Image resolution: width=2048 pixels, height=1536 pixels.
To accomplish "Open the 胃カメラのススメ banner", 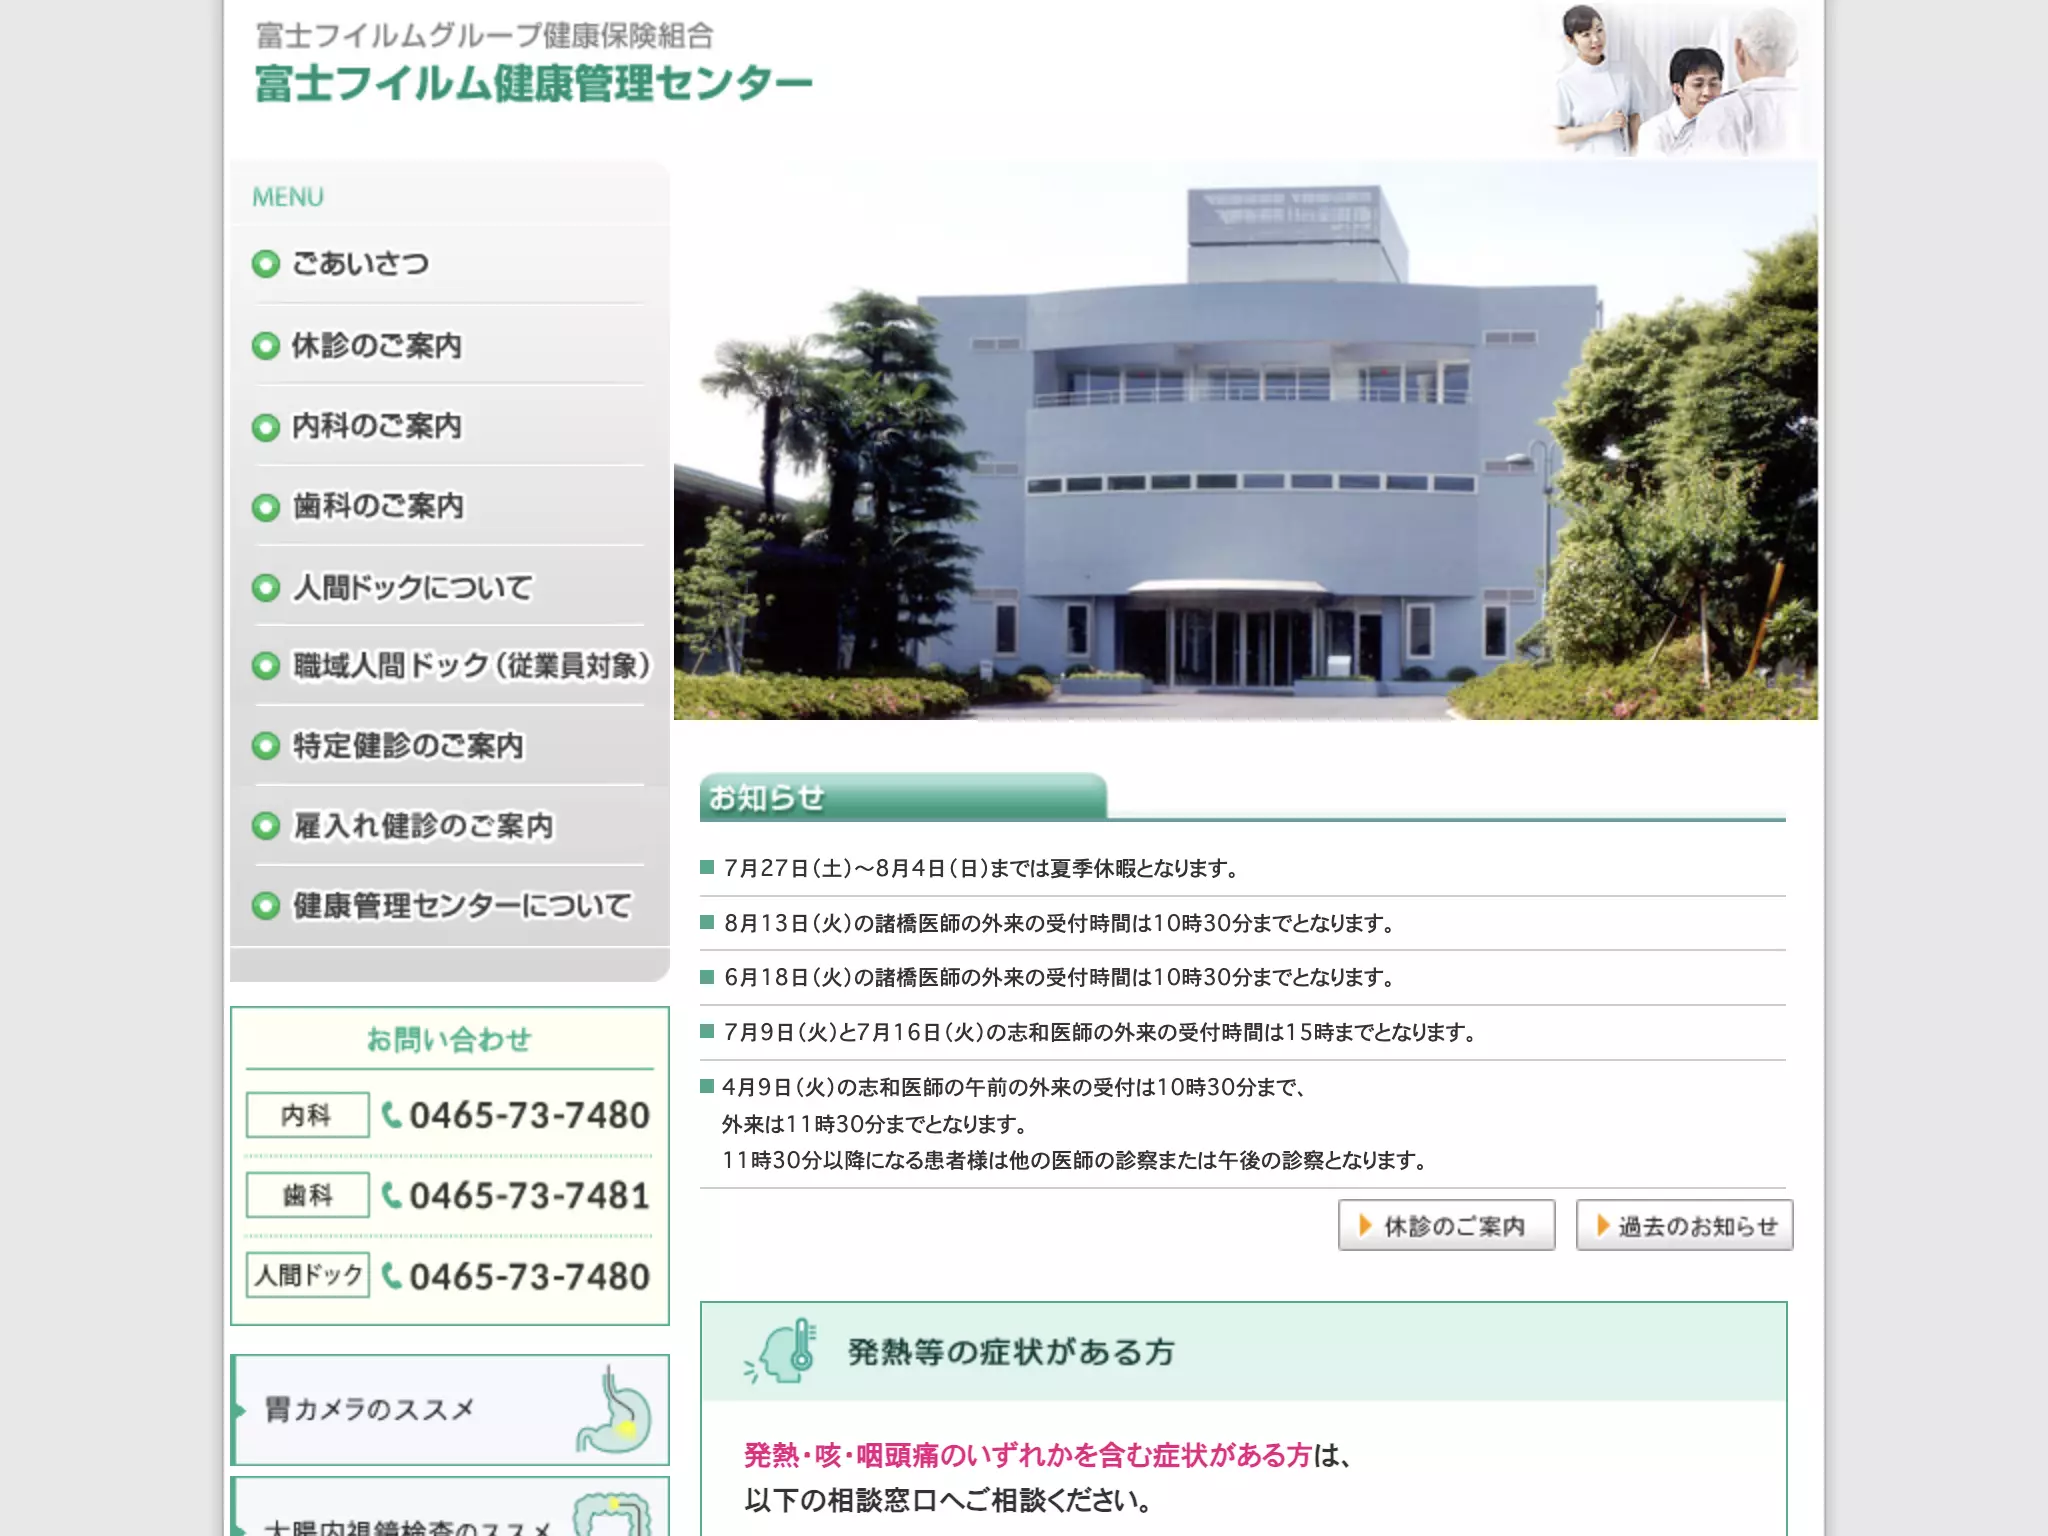I will click(450, 1410).
